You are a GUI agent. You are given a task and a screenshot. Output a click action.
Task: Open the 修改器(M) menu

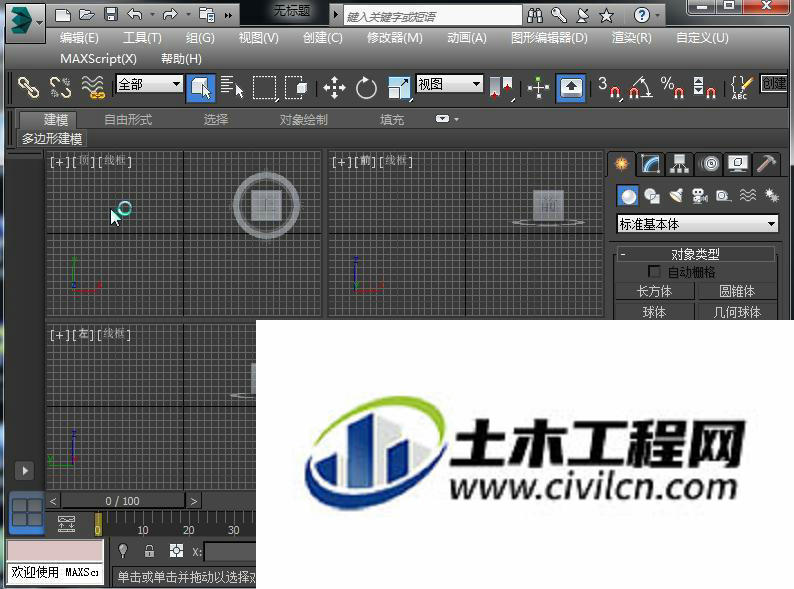(394, 38)
